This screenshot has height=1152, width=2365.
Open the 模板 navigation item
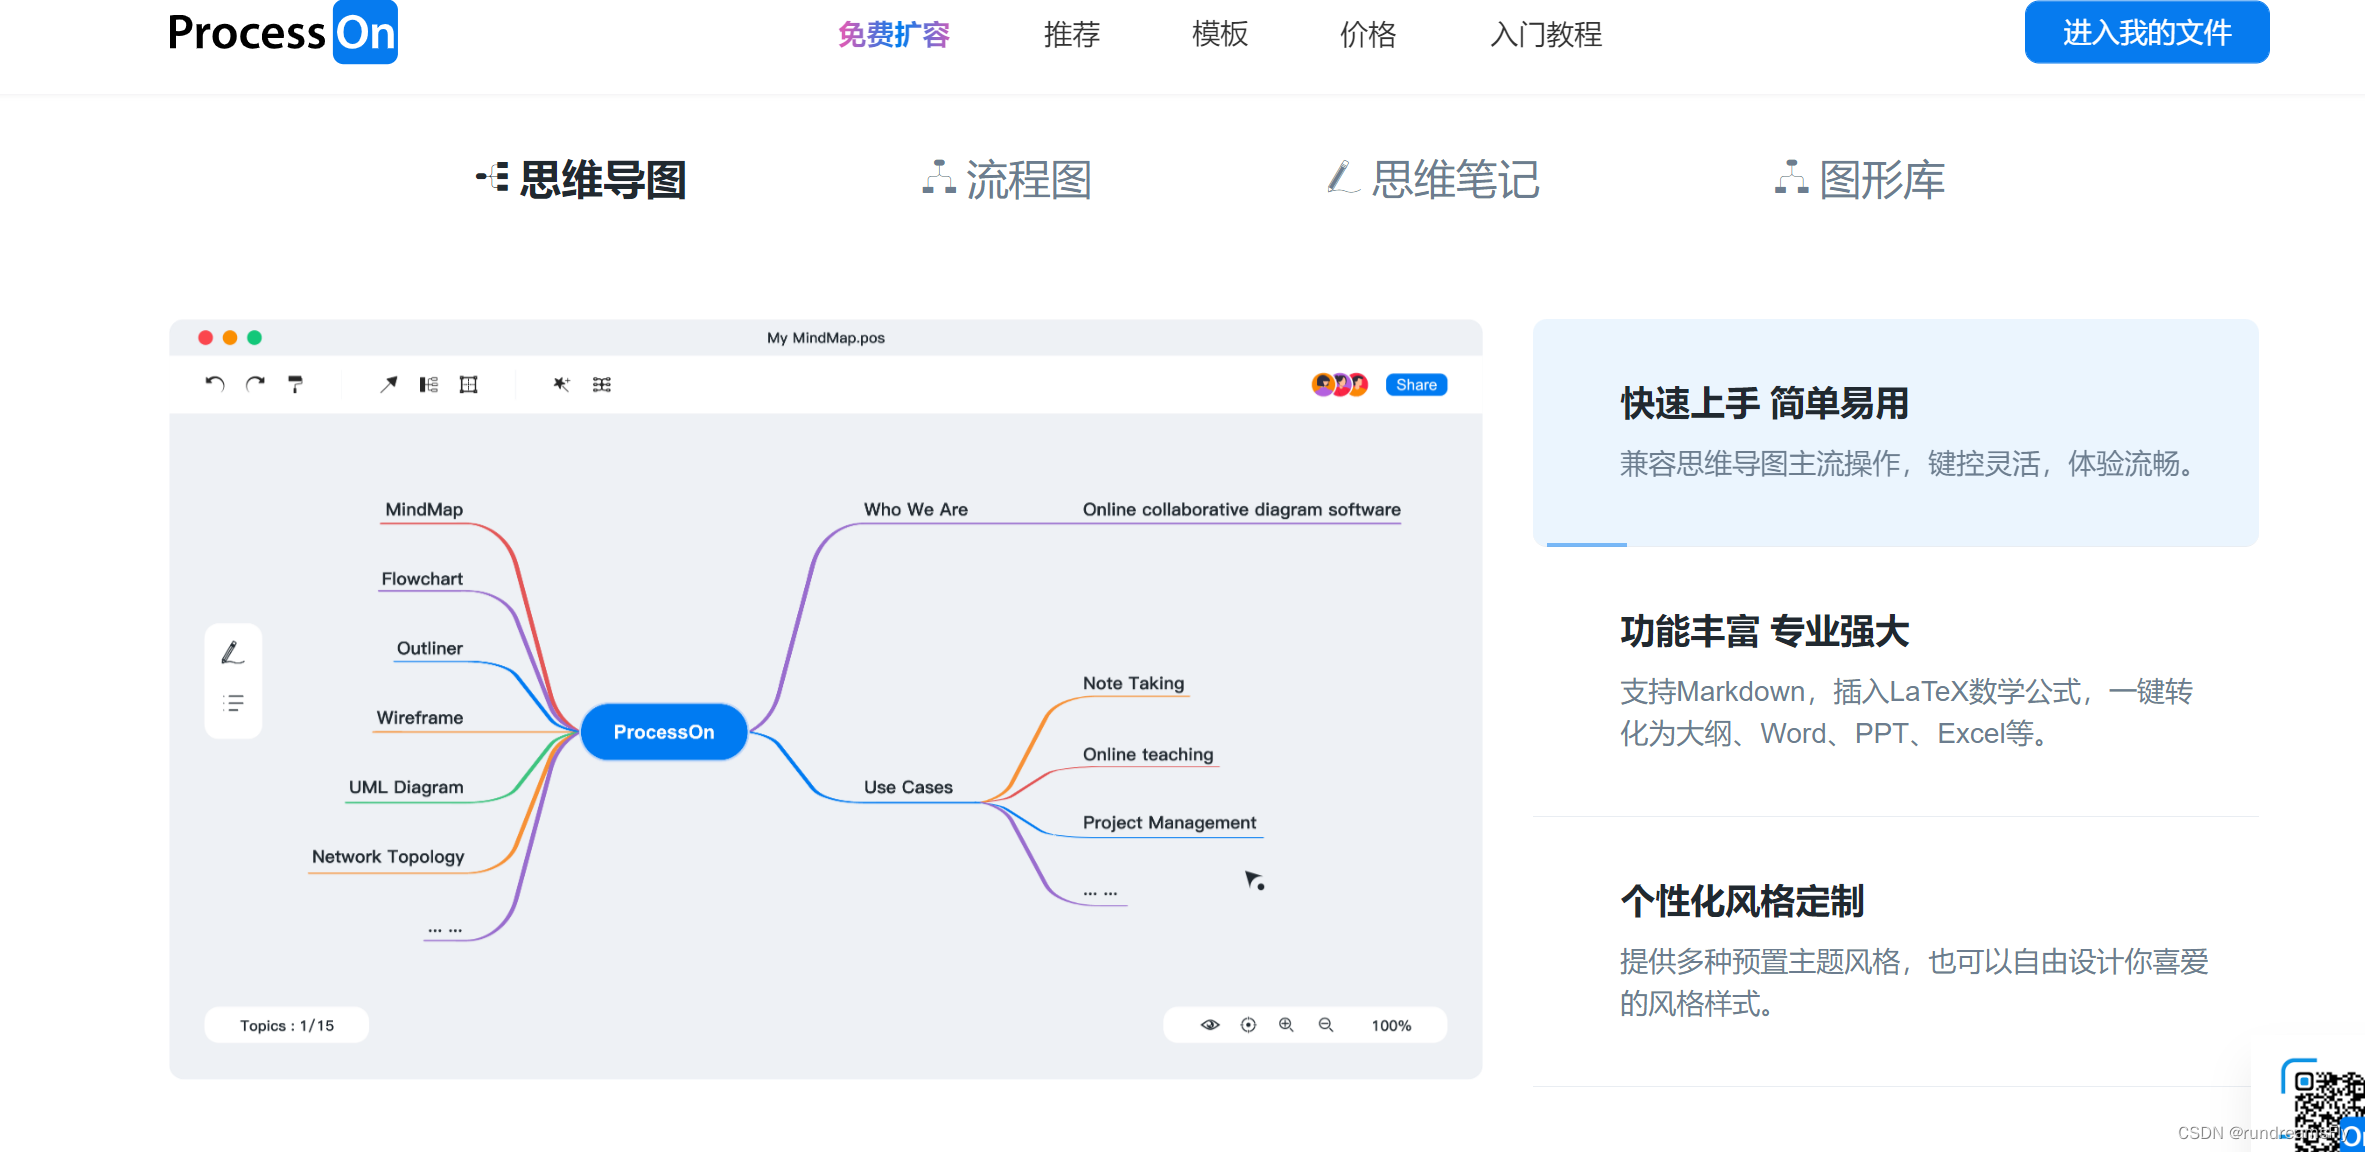click(x=1220, y=34)
